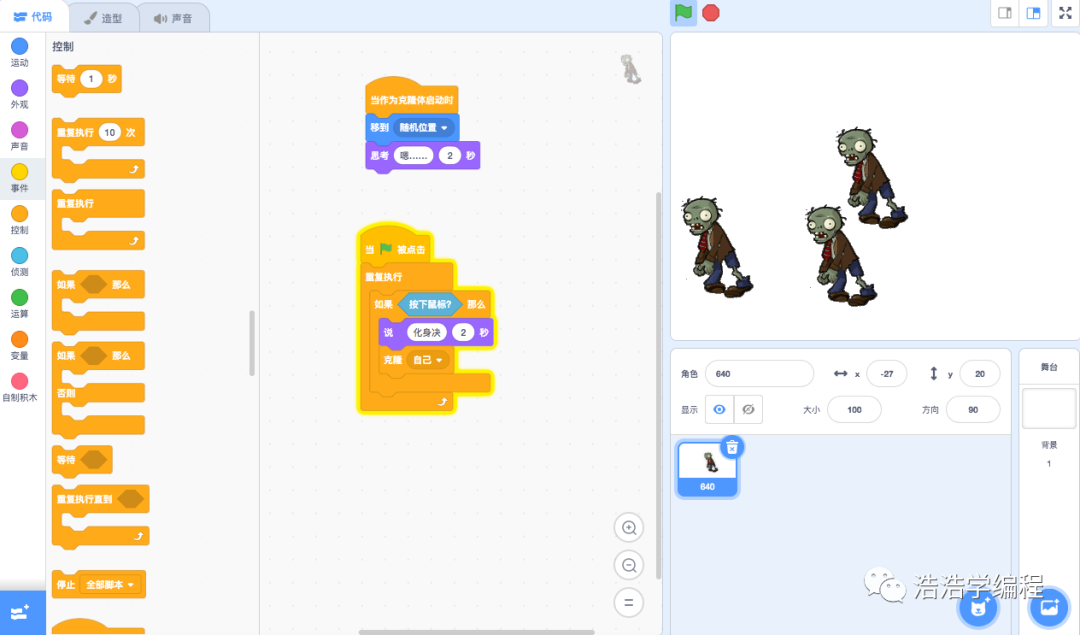Edit the 说 block seconds value 2
The width and height of the screenshot is (1080, 635).
463,333
